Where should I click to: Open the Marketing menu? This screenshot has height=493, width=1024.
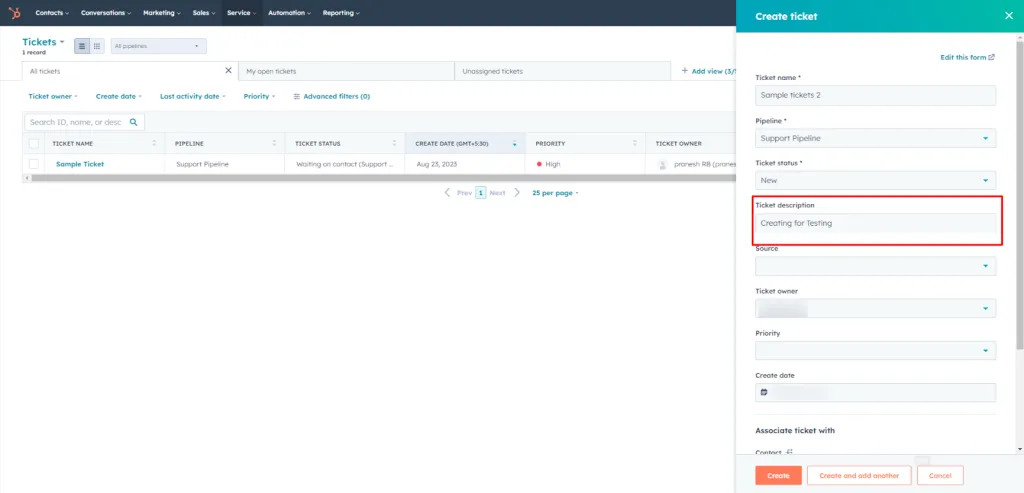162,12
